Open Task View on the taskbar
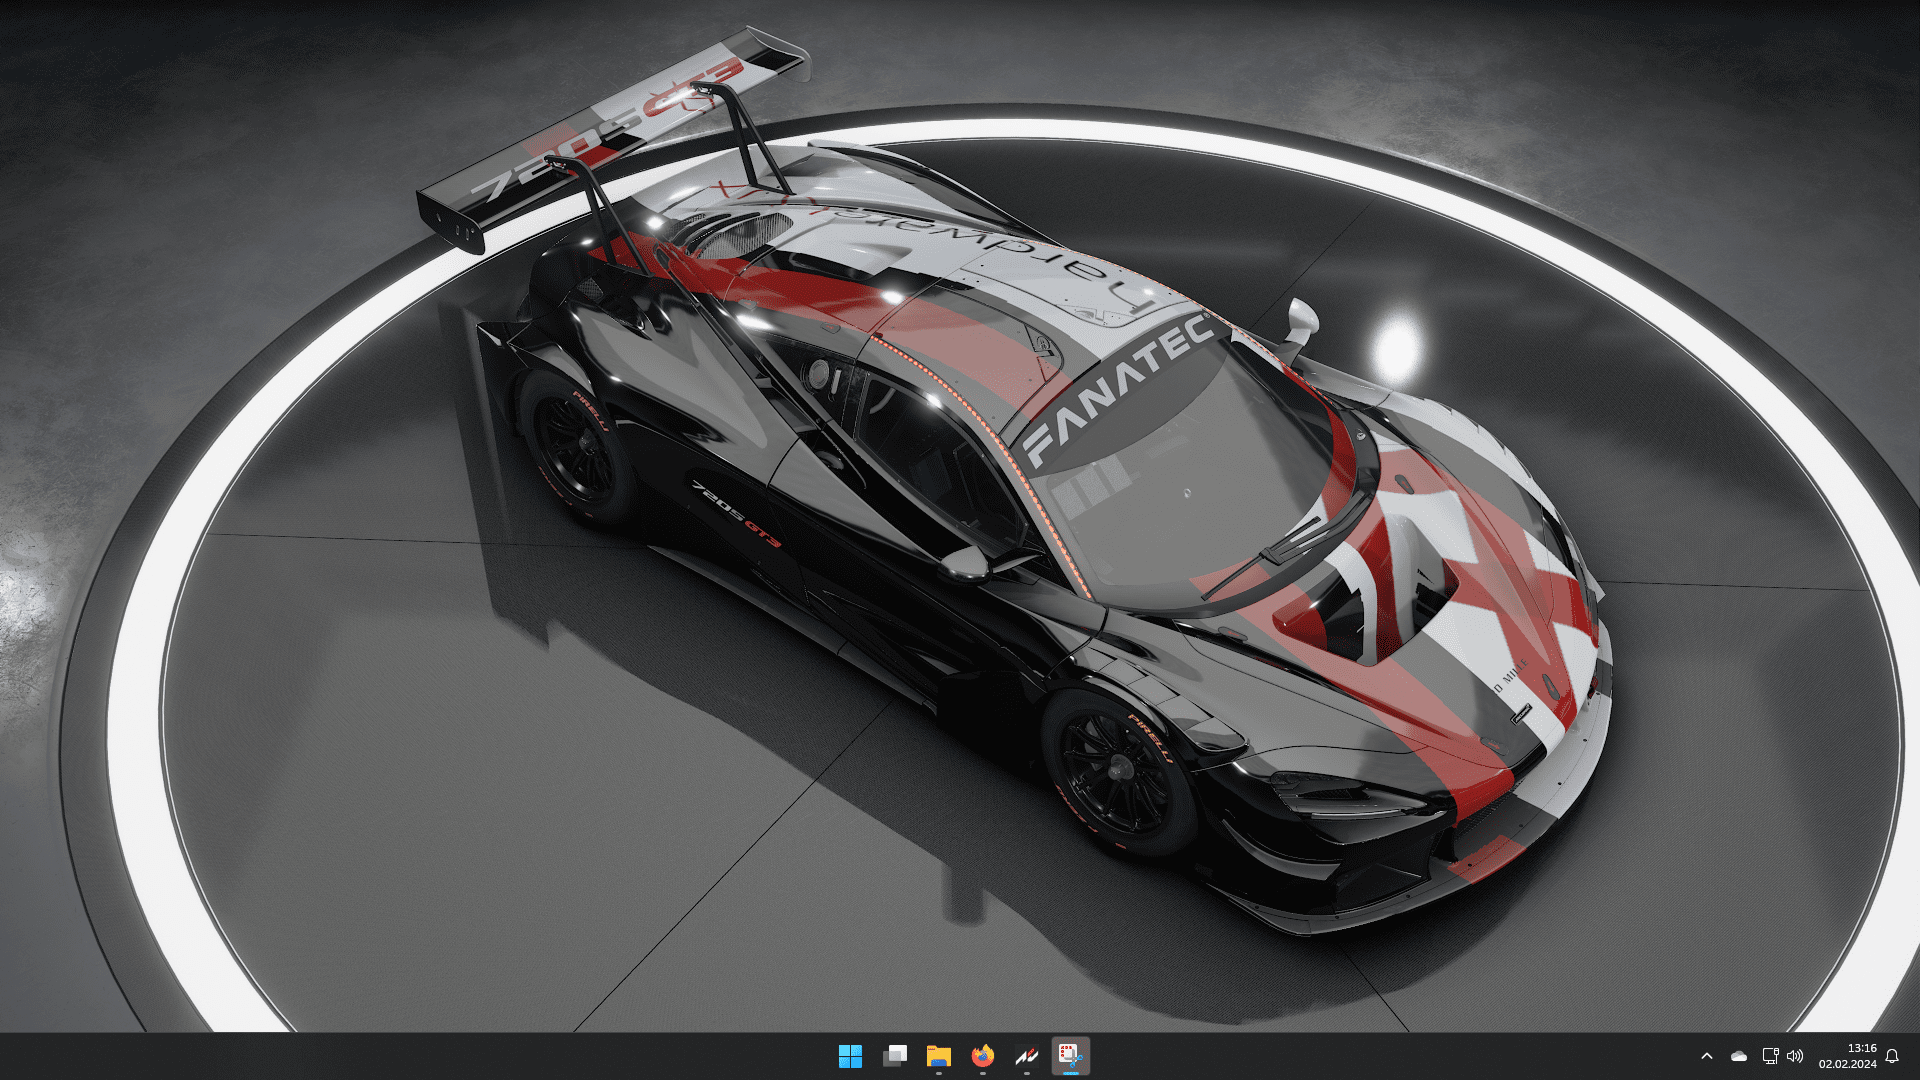Viewport: 1920px width, 1080px height. (x=895, y=1056)
